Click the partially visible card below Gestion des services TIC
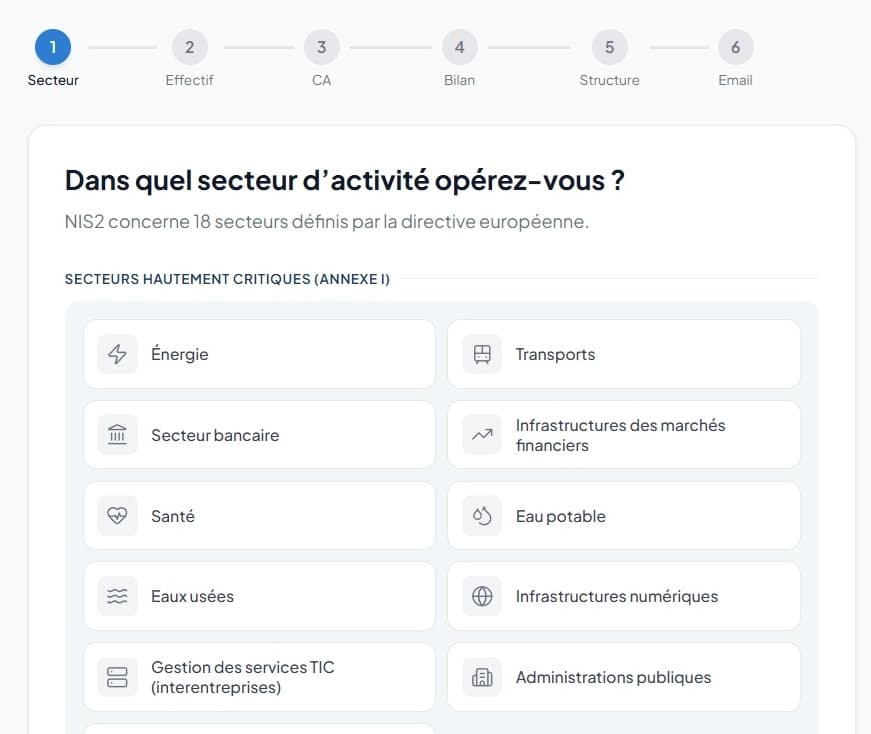Viewport: 871px width, 734px height. click(x=259, y=730)
